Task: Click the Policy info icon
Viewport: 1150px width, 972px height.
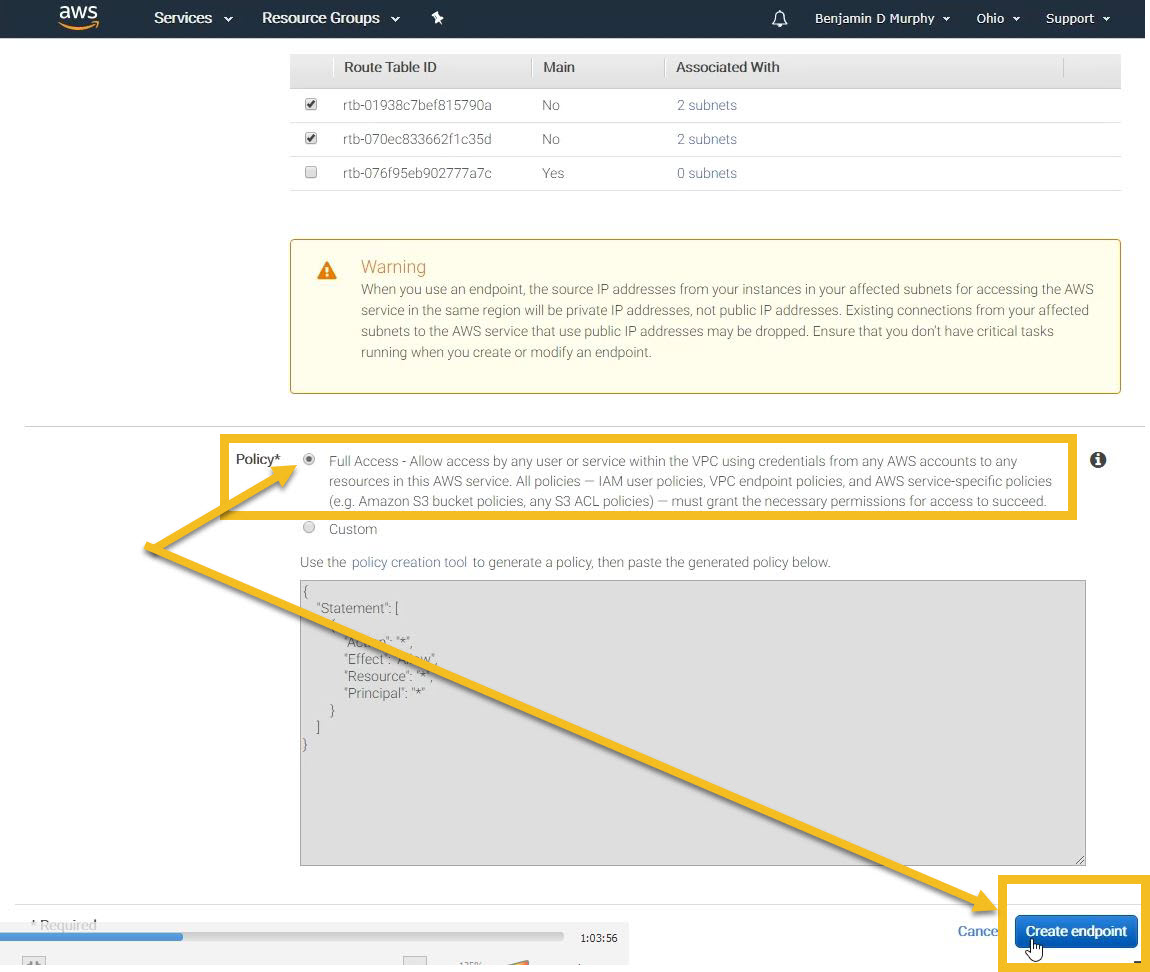Action: 1097,459
